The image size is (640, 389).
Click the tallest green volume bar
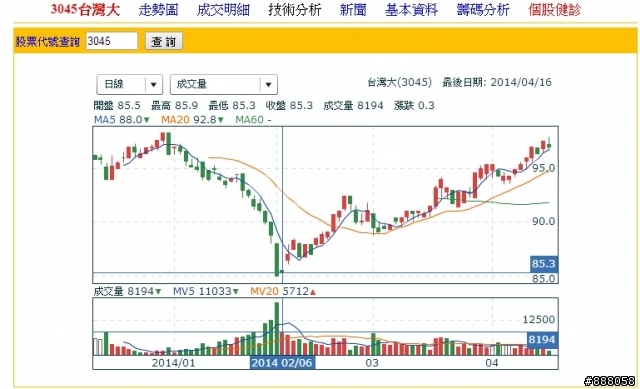tap(277, 329)
